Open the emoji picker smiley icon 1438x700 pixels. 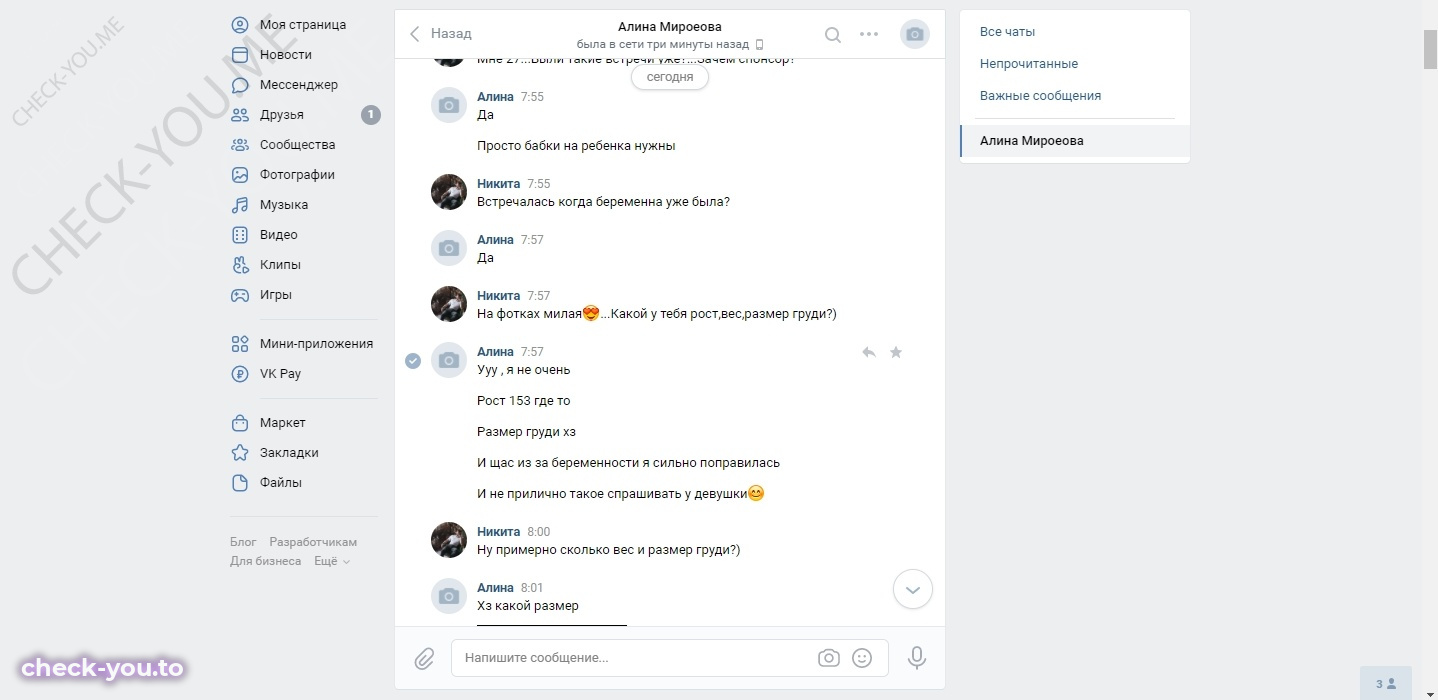[862, 658]
